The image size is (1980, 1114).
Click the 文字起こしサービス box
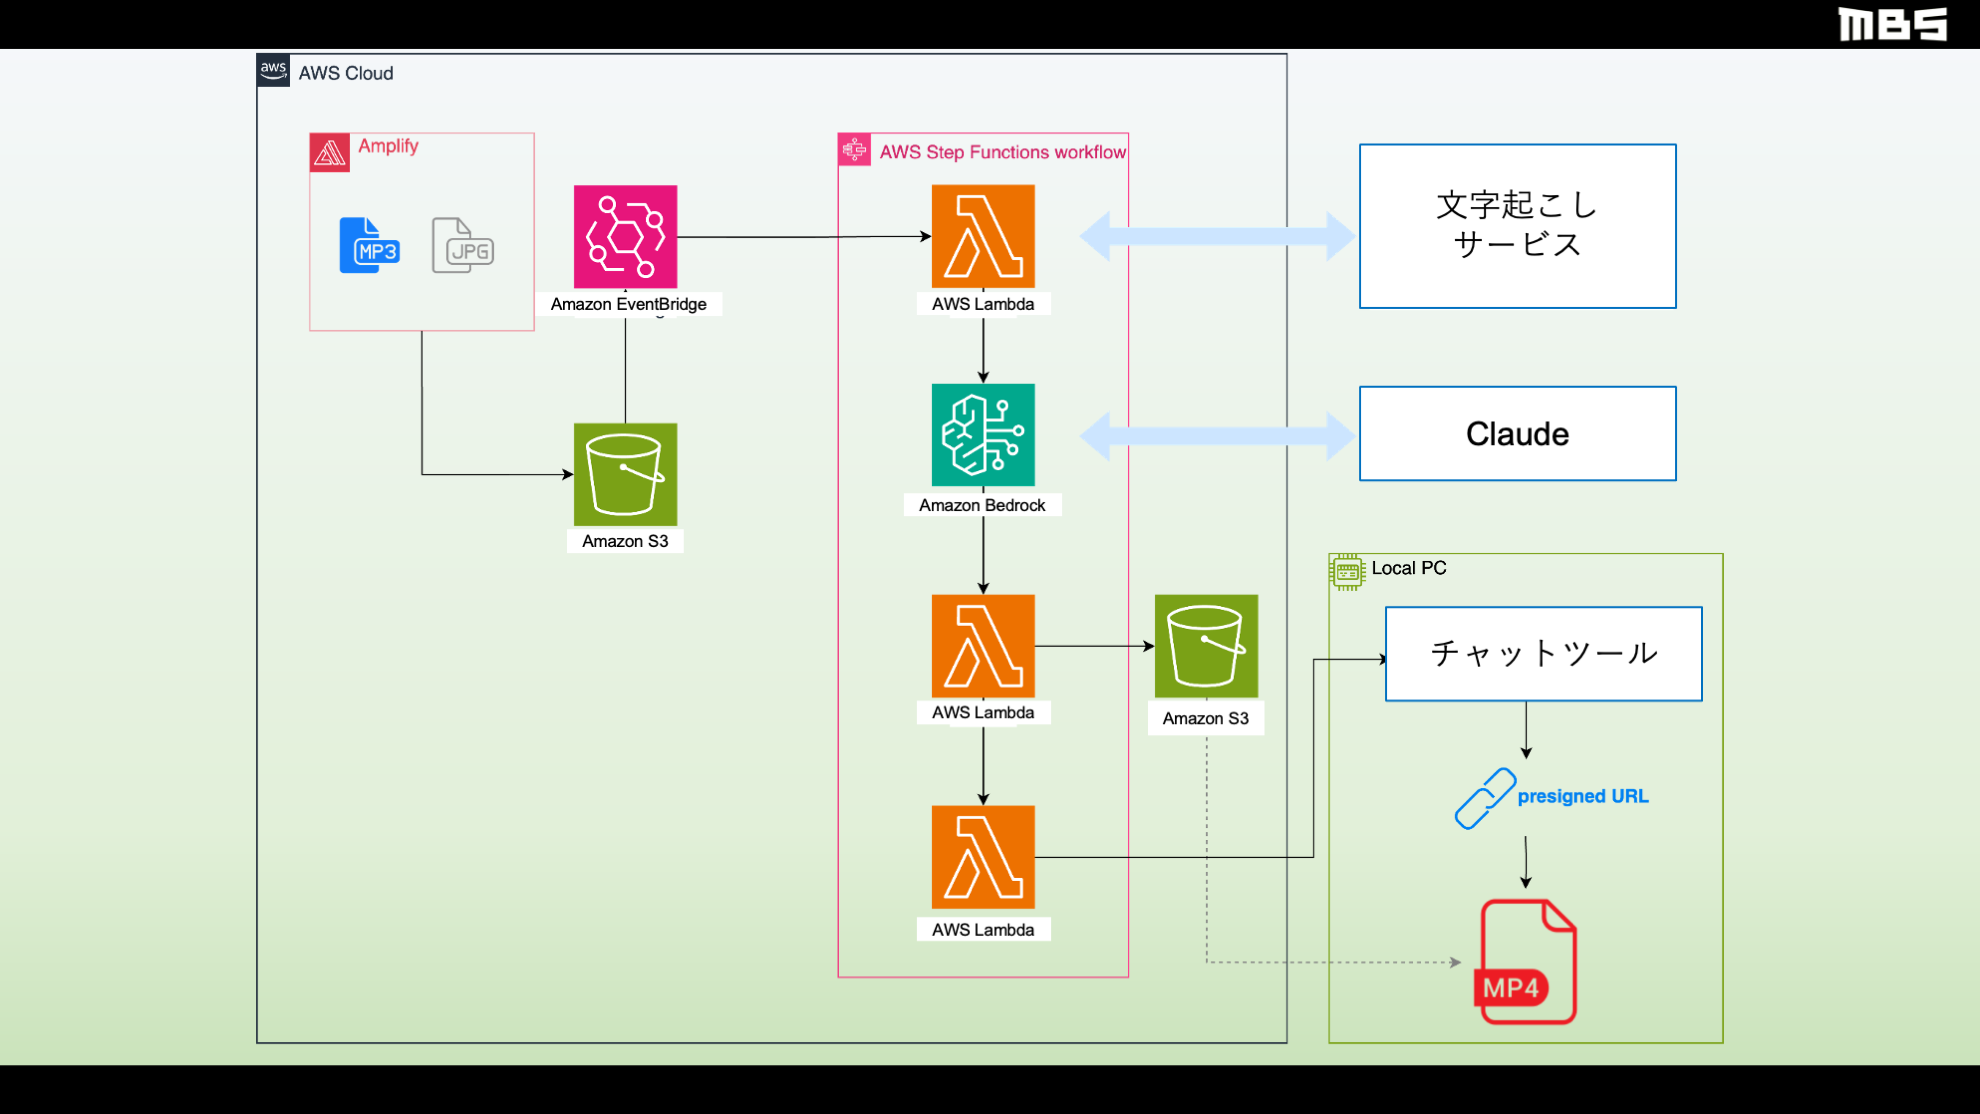coord(1517,226)
